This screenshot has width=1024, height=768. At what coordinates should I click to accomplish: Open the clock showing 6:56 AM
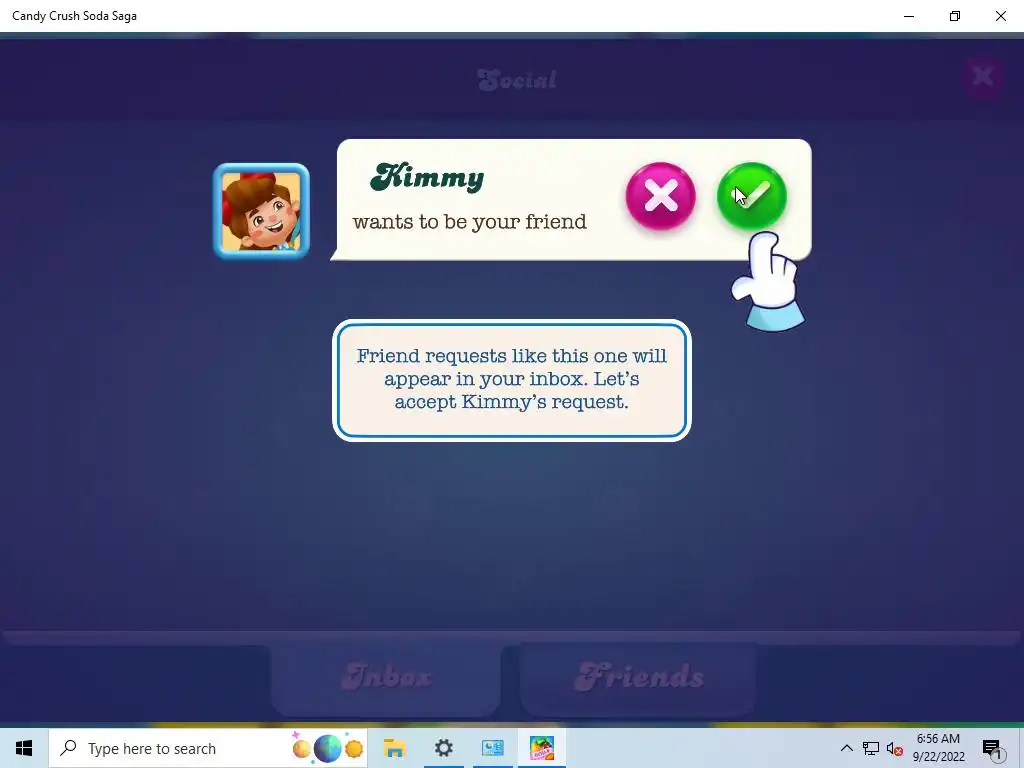tap(938, 748)
